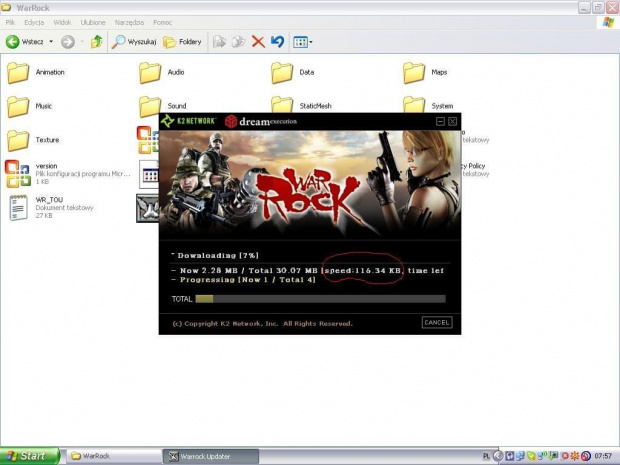Open the Audio folder
This screenshot has height=465, width=620.
tap(150, 72)
